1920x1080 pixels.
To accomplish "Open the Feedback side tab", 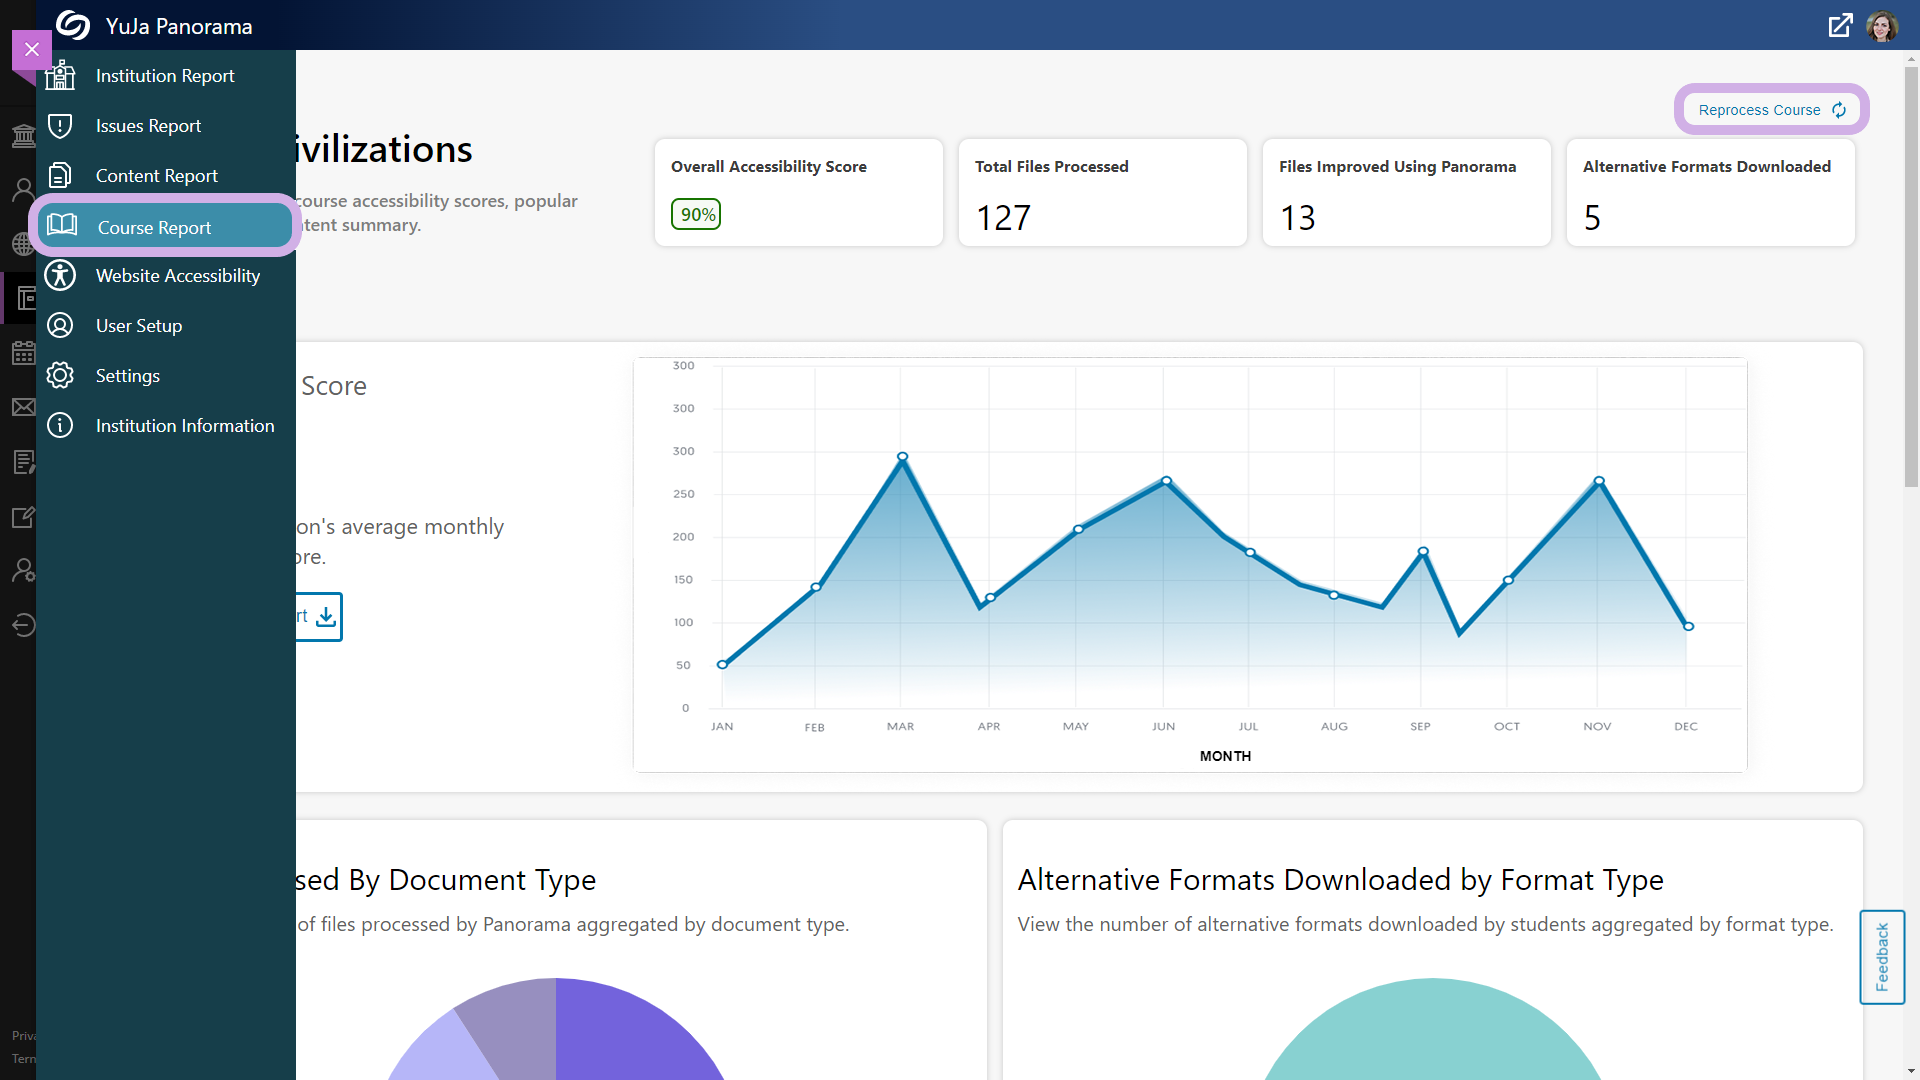I will tap(1882, 957).
